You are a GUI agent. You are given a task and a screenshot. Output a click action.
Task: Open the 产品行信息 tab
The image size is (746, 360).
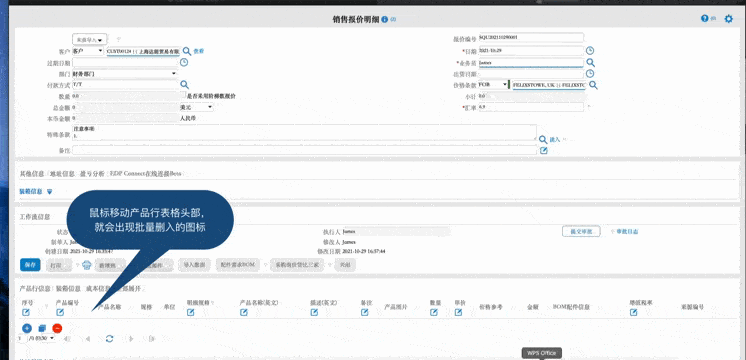[x=36, y=288]
